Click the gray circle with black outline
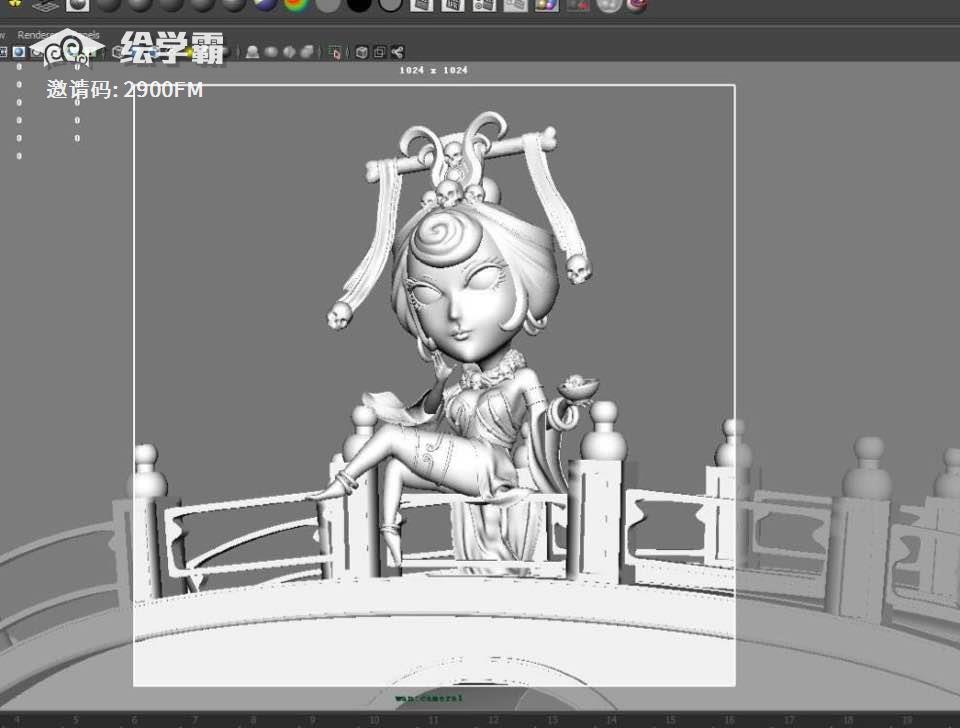 (x=390, y=5)
